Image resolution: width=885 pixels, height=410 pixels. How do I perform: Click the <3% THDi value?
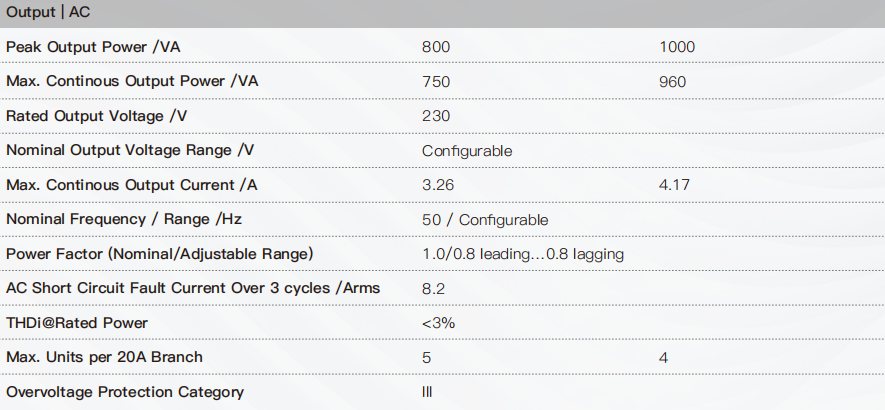438,323
